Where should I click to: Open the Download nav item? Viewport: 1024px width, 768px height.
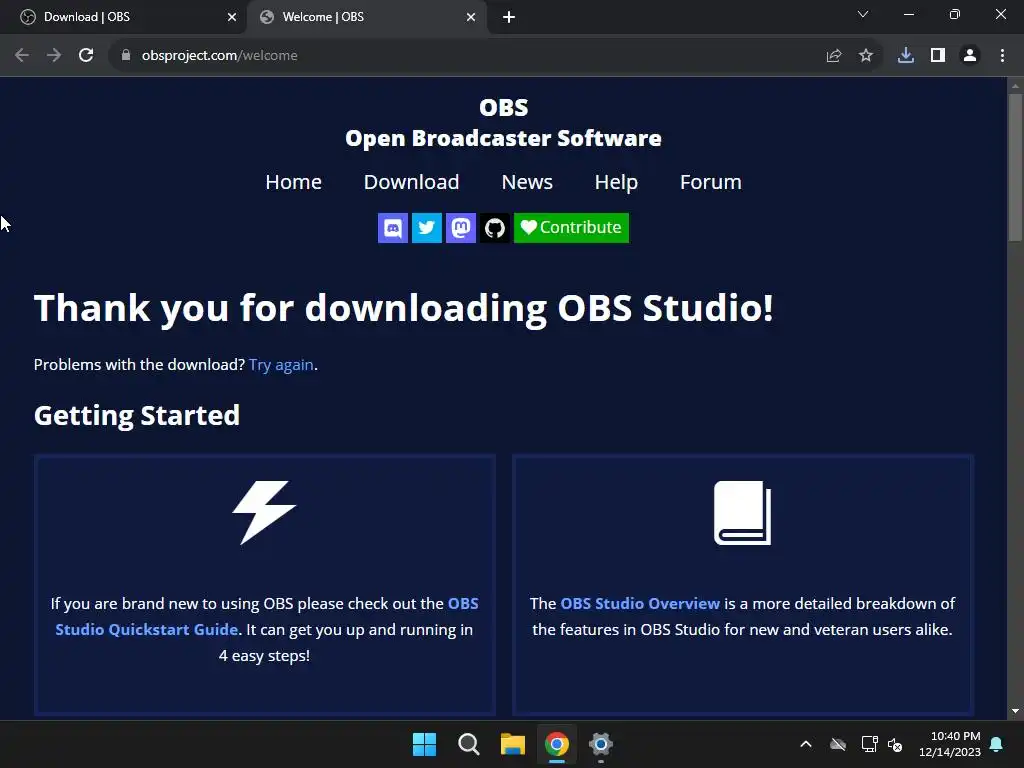tap(411, 182)
